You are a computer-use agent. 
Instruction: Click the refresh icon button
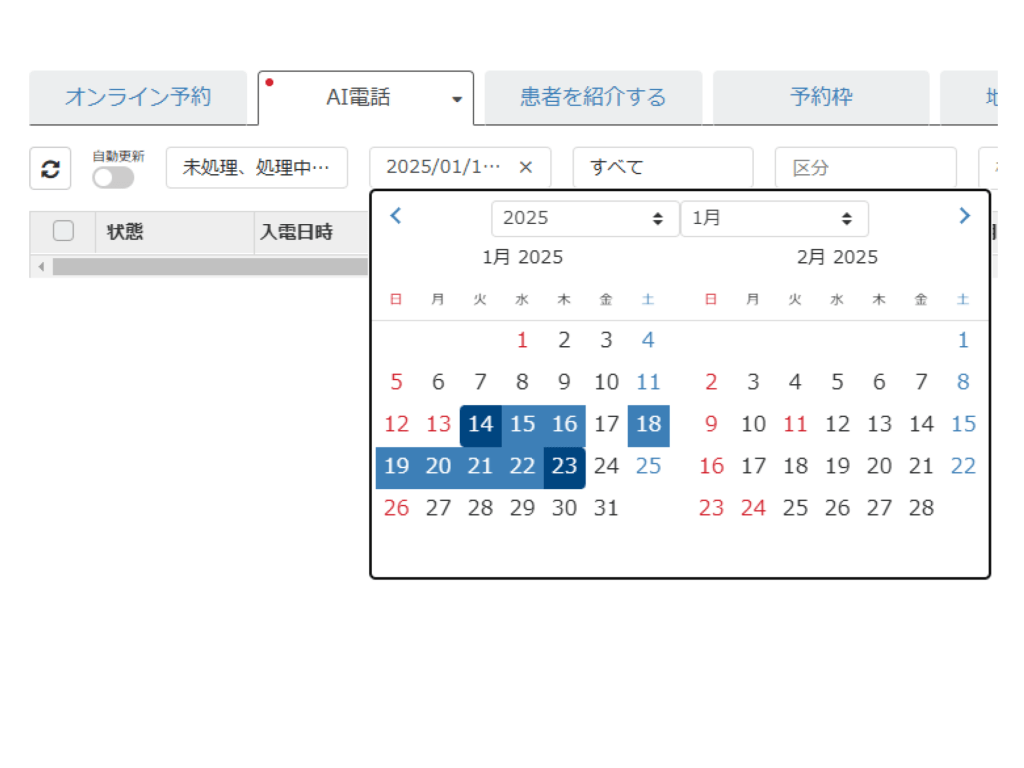[50, 169]
